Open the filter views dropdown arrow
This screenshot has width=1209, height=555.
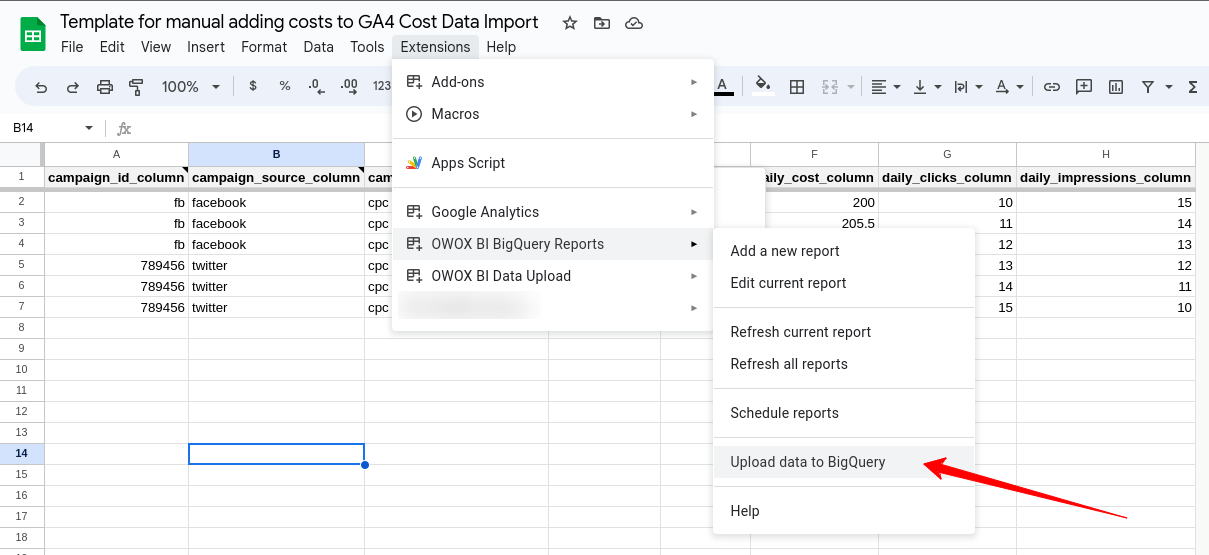(x=1169, y=87)
